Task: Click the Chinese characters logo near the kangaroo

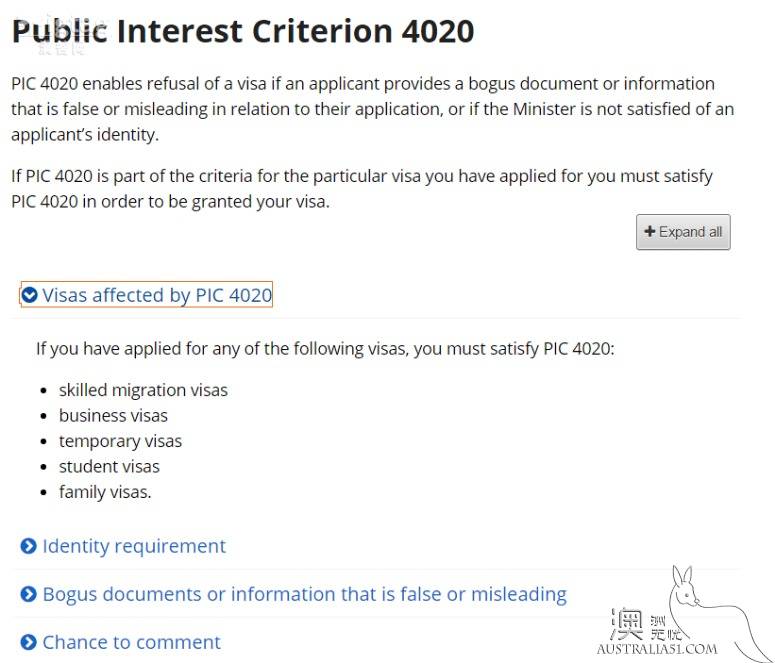Action: click(x=646, y=624)
